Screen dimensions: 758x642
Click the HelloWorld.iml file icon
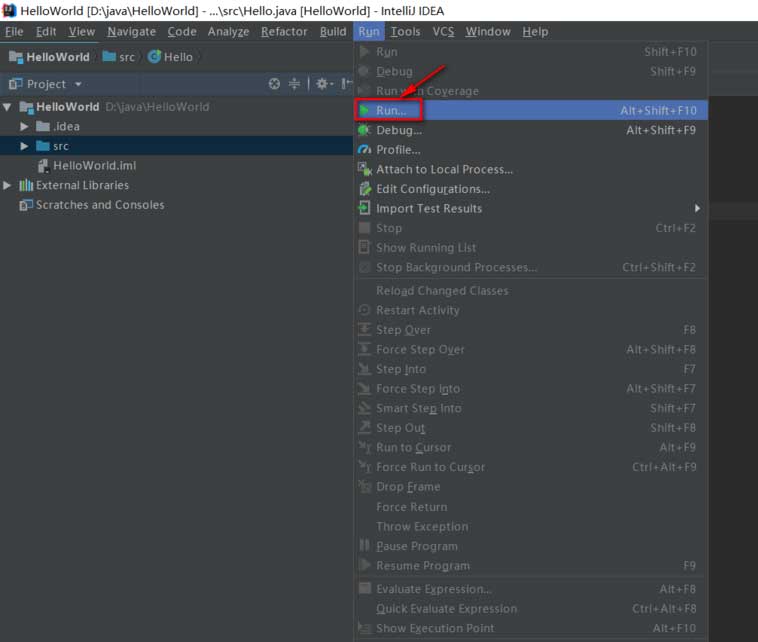pos(43,166)
